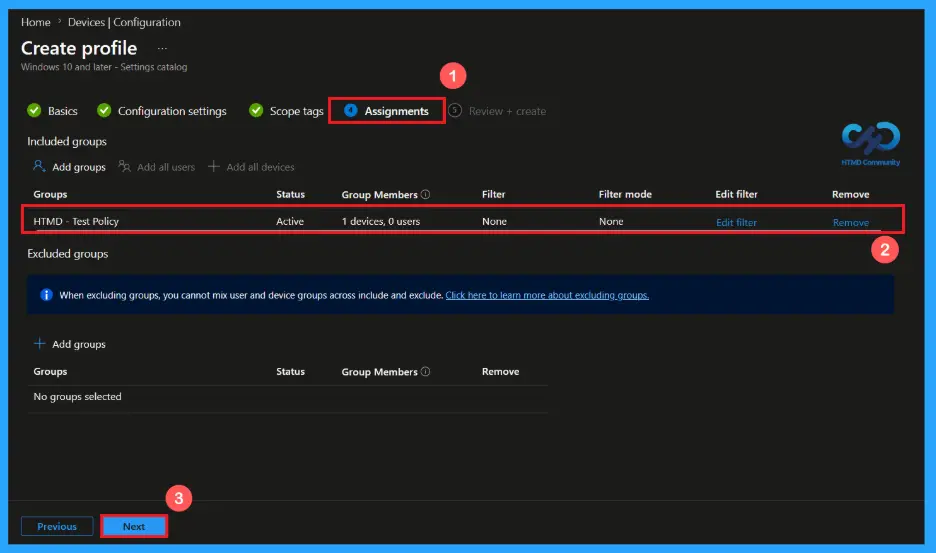The image size is (936, 553).
Task: Click the Filter column header
Action: click(x=493, y=194)
